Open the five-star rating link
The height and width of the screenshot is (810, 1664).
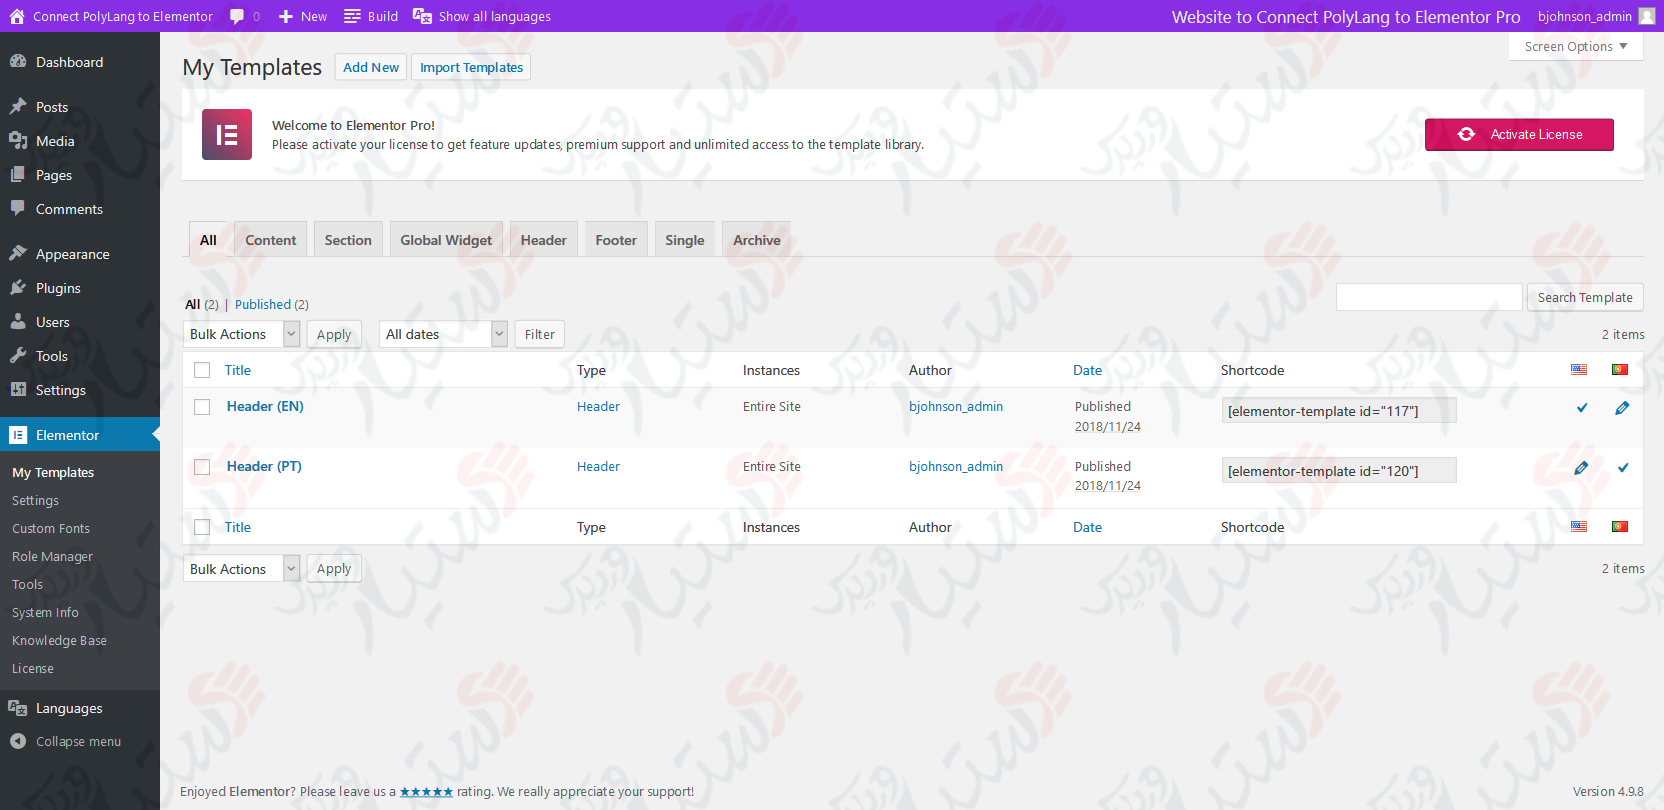coord(426,792)
